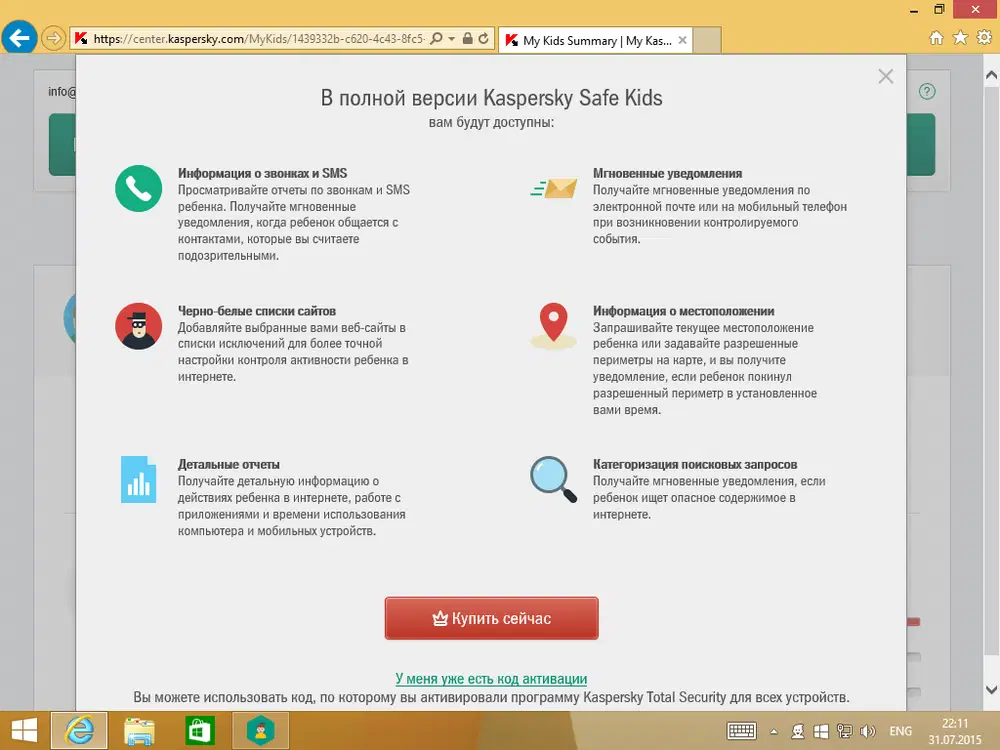Click the magnifying glass search categorization icon
The image size is (1000, 750).
click(554, 480)
